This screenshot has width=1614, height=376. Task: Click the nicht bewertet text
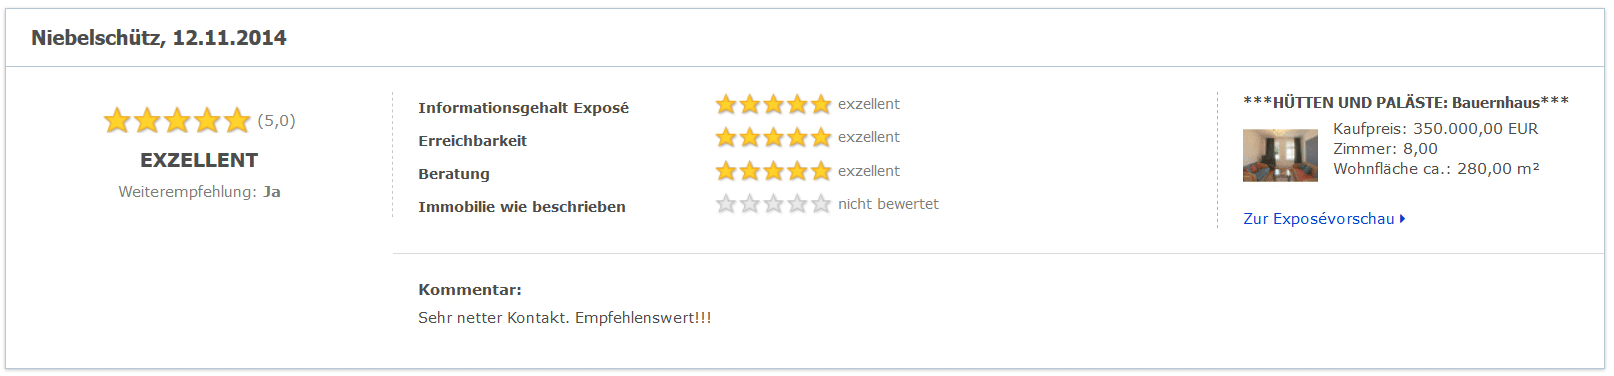point(888,204)
